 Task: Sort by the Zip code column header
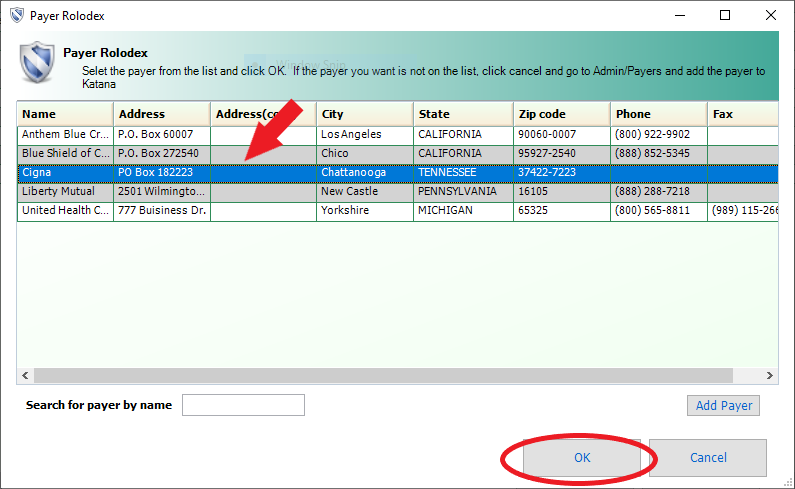[562, 114]
